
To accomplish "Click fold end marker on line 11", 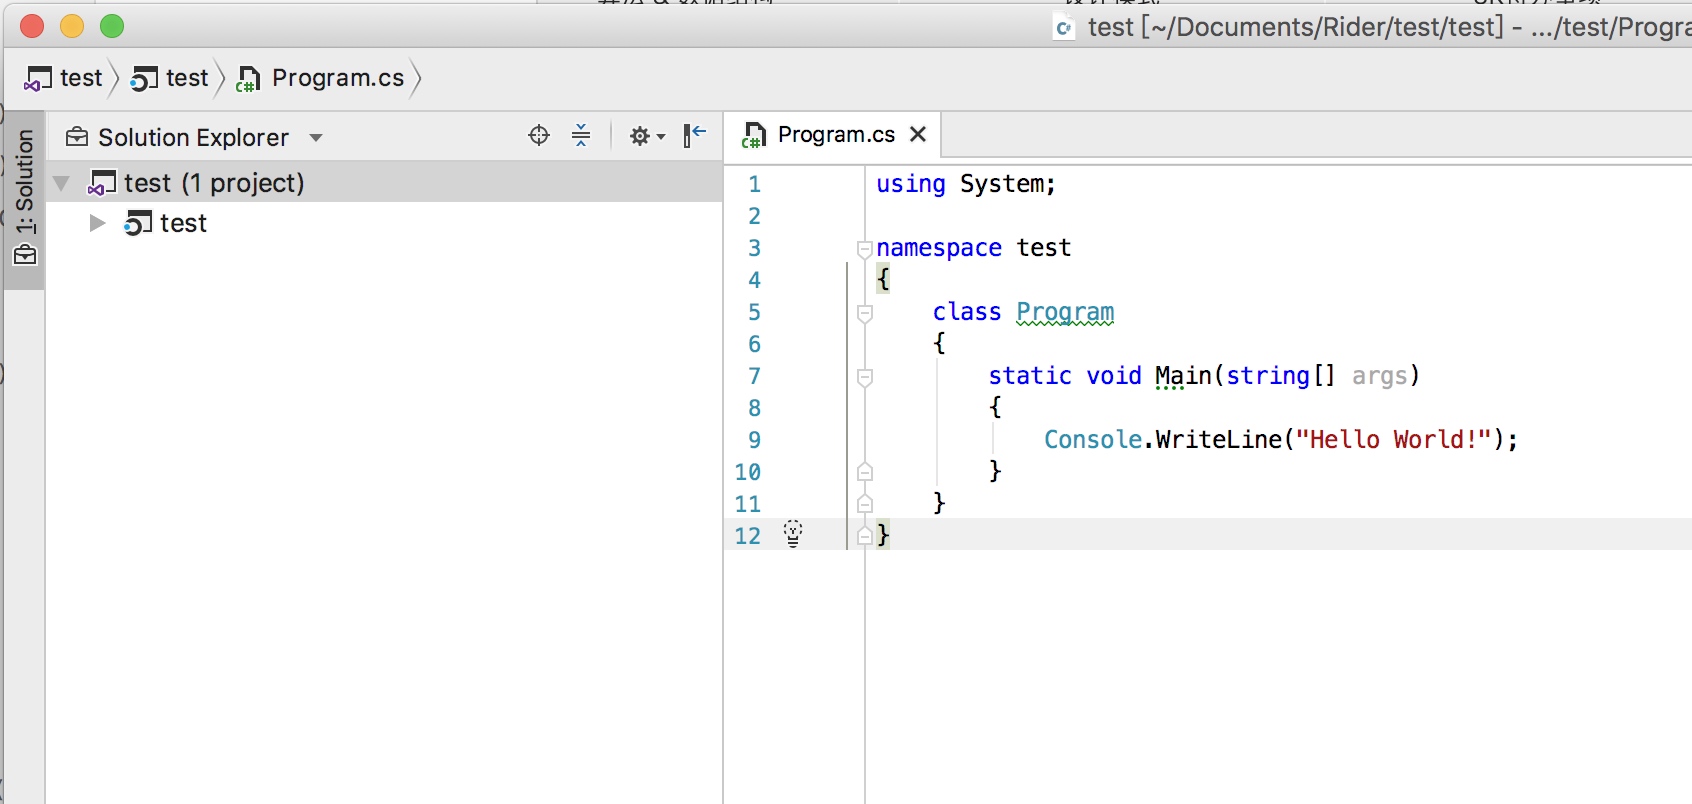I will click(865, 504).
